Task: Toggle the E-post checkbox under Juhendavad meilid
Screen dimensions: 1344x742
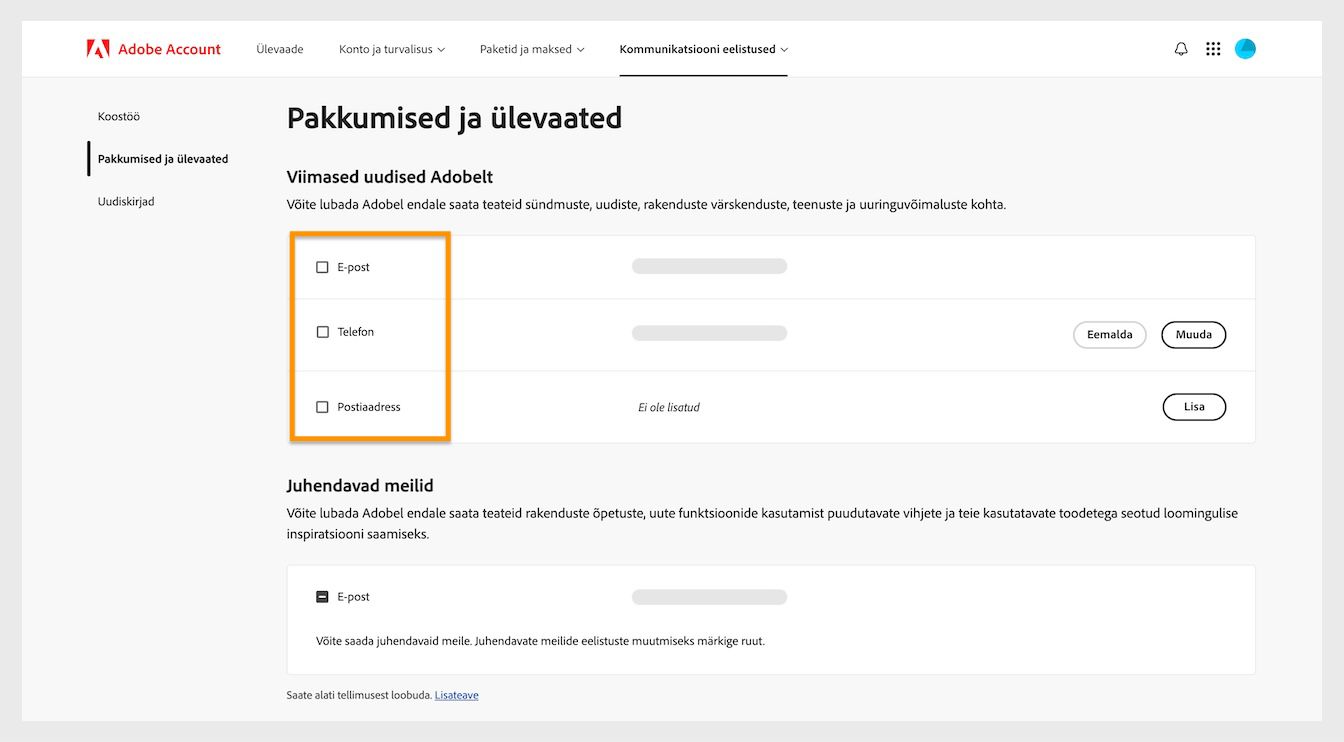Action: pos(322,596)
